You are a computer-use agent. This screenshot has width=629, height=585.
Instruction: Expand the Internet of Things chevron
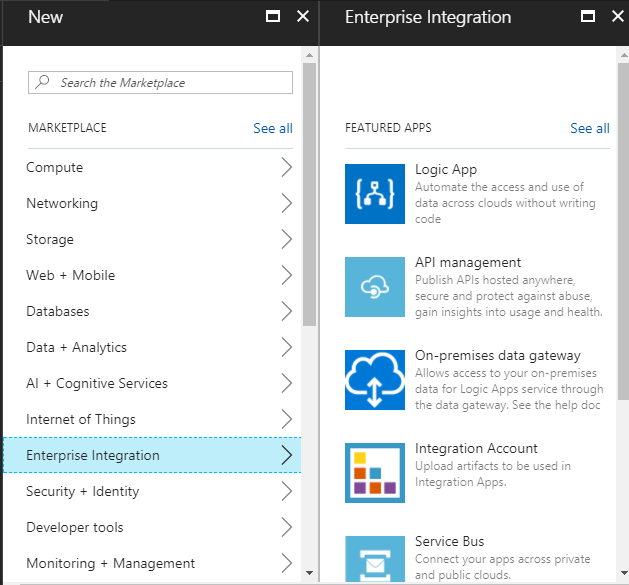pyautogui.click(x=286, y=419)
